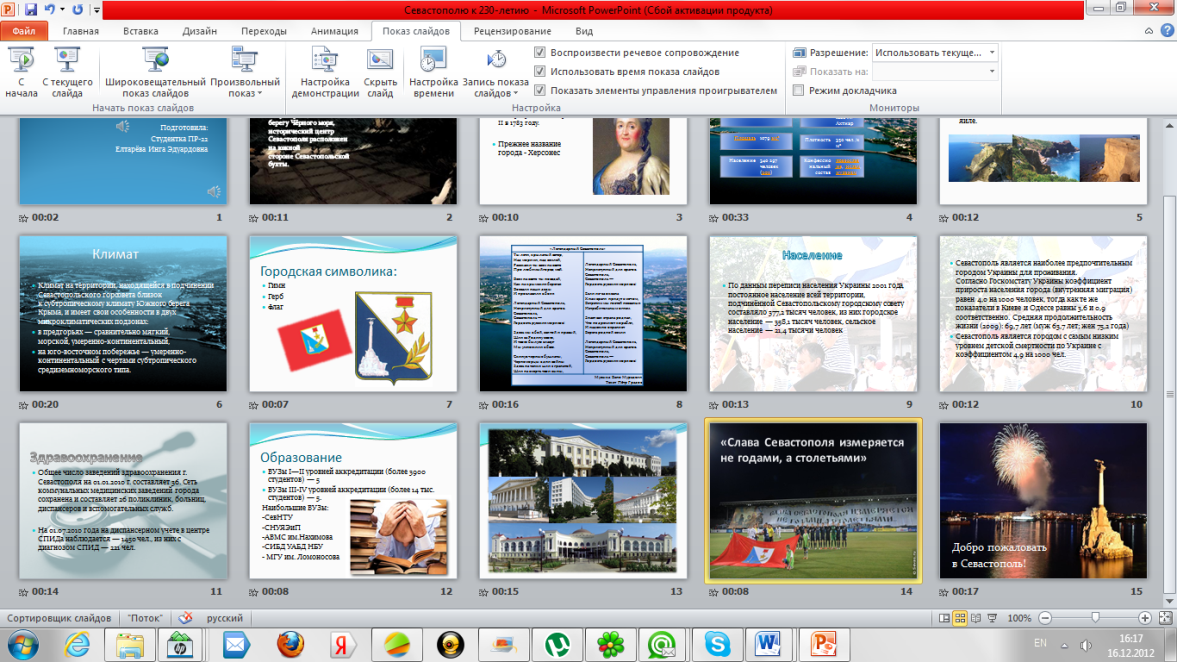Click volume speaker icon in system tray

1085,645
